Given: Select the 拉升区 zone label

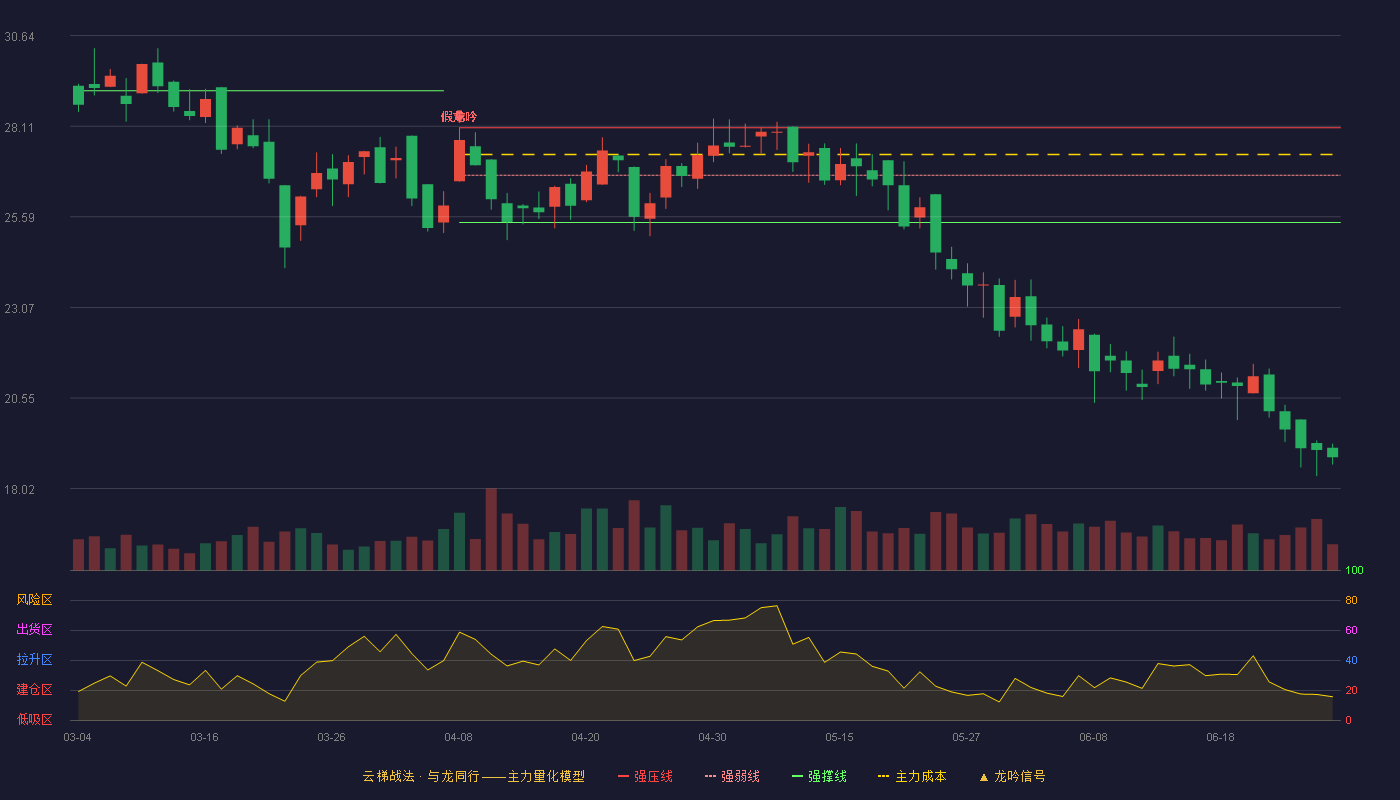Looking at the screenshot, I should (x=34, y=660).
